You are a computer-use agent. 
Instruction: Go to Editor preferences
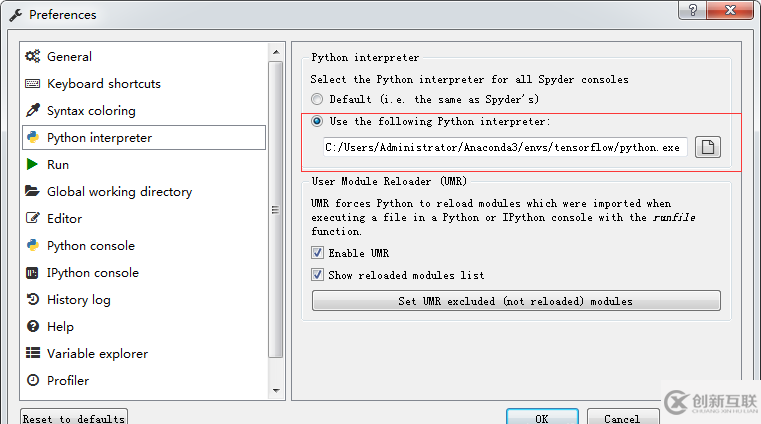65,219
